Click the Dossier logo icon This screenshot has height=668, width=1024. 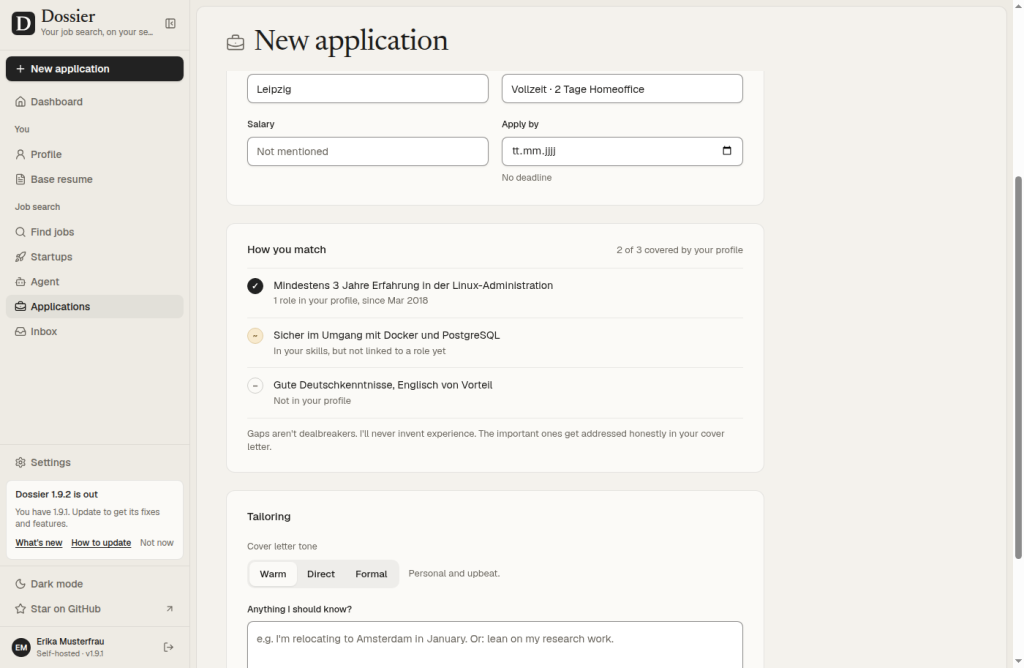[23, 24]
